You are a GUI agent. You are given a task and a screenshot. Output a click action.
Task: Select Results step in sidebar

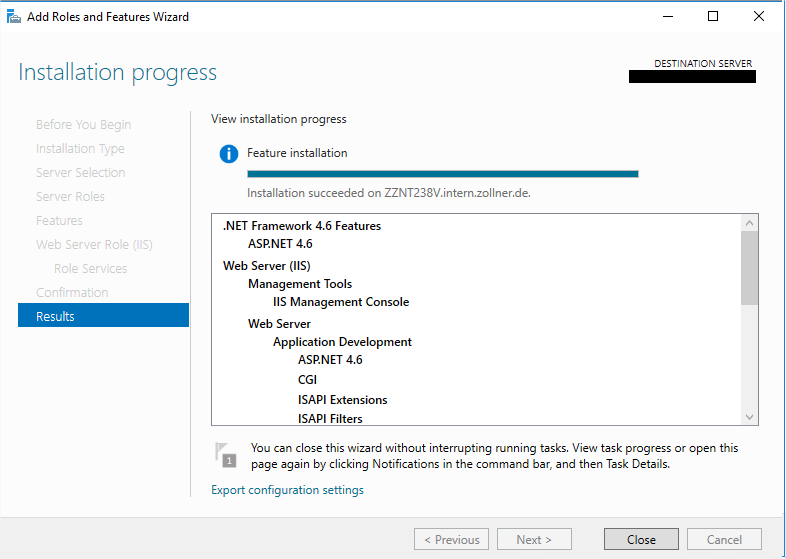click(103, 316)
